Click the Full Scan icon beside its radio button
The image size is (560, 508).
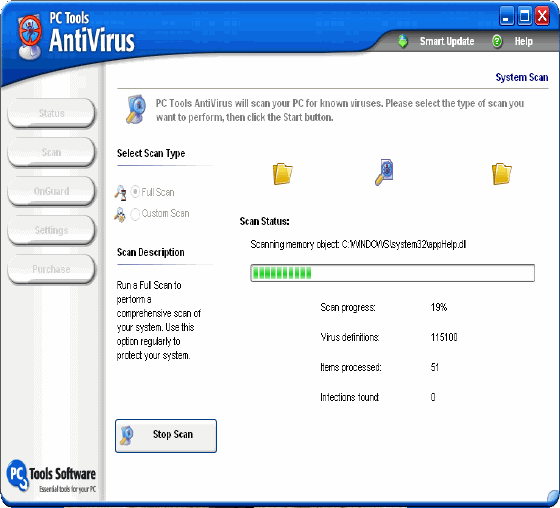(x=120, y=193)
